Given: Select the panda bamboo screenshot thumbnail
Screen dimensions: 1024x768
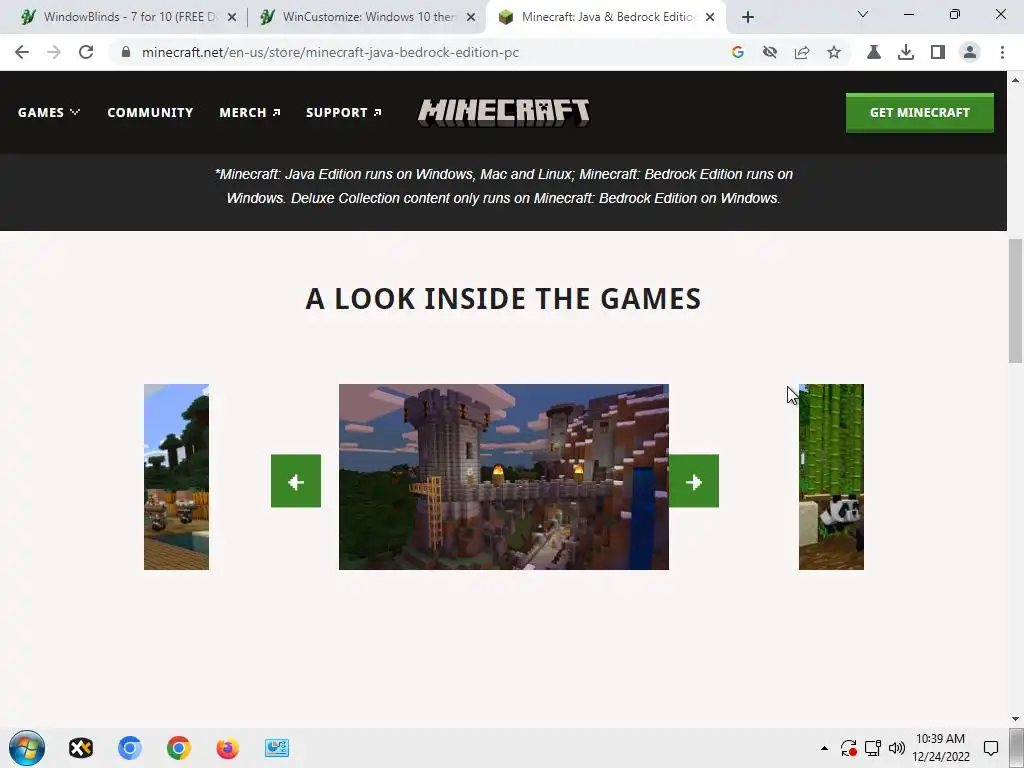Looking at the screenshot, I should (831, 477).
